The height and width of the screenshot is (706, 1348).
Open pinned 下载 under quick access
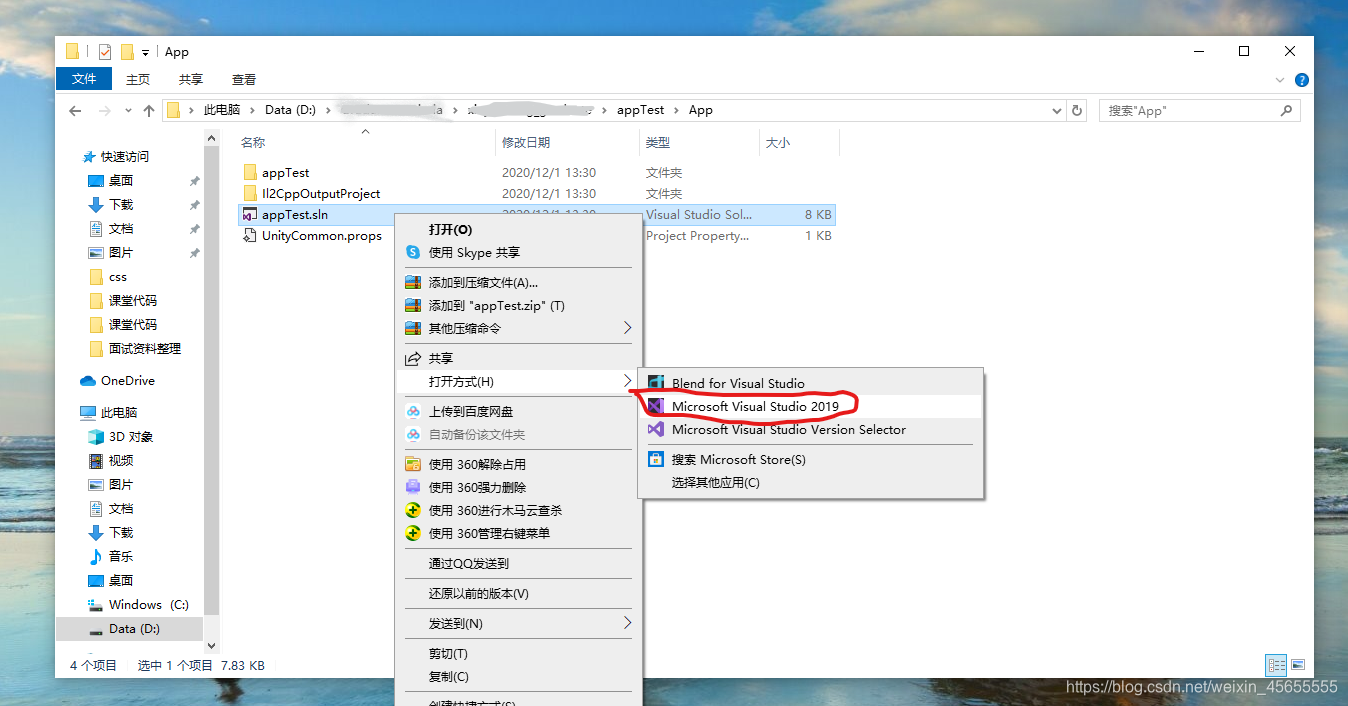click(121, 204)
